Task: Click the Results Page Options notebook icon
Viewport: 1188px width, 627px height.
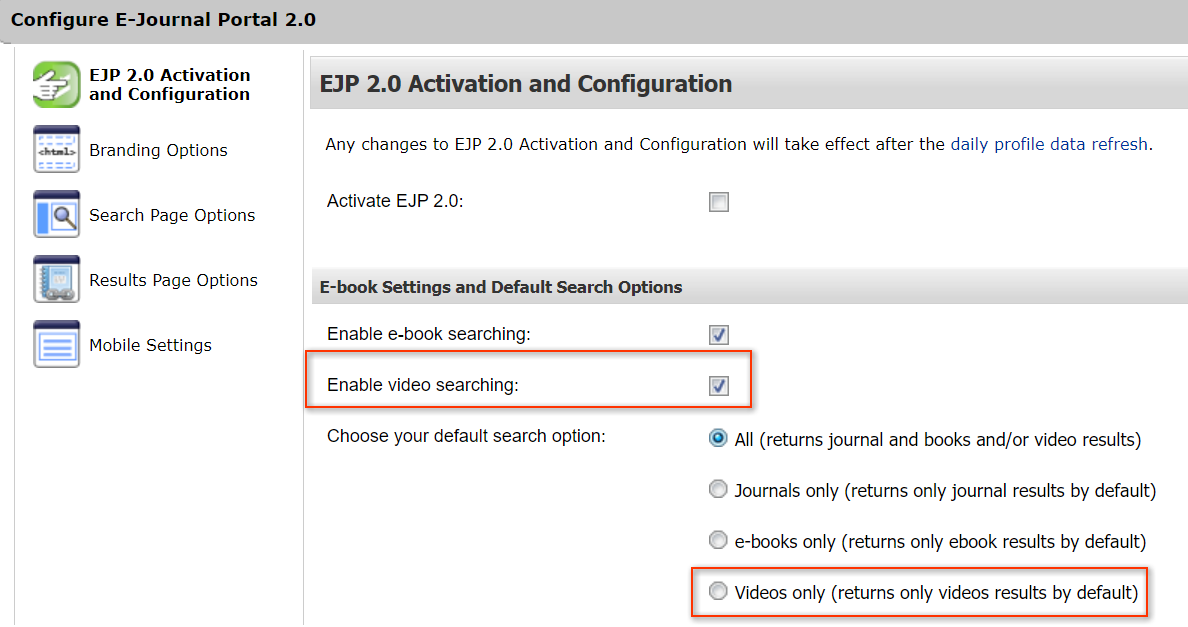Action: tap(56, 280)
